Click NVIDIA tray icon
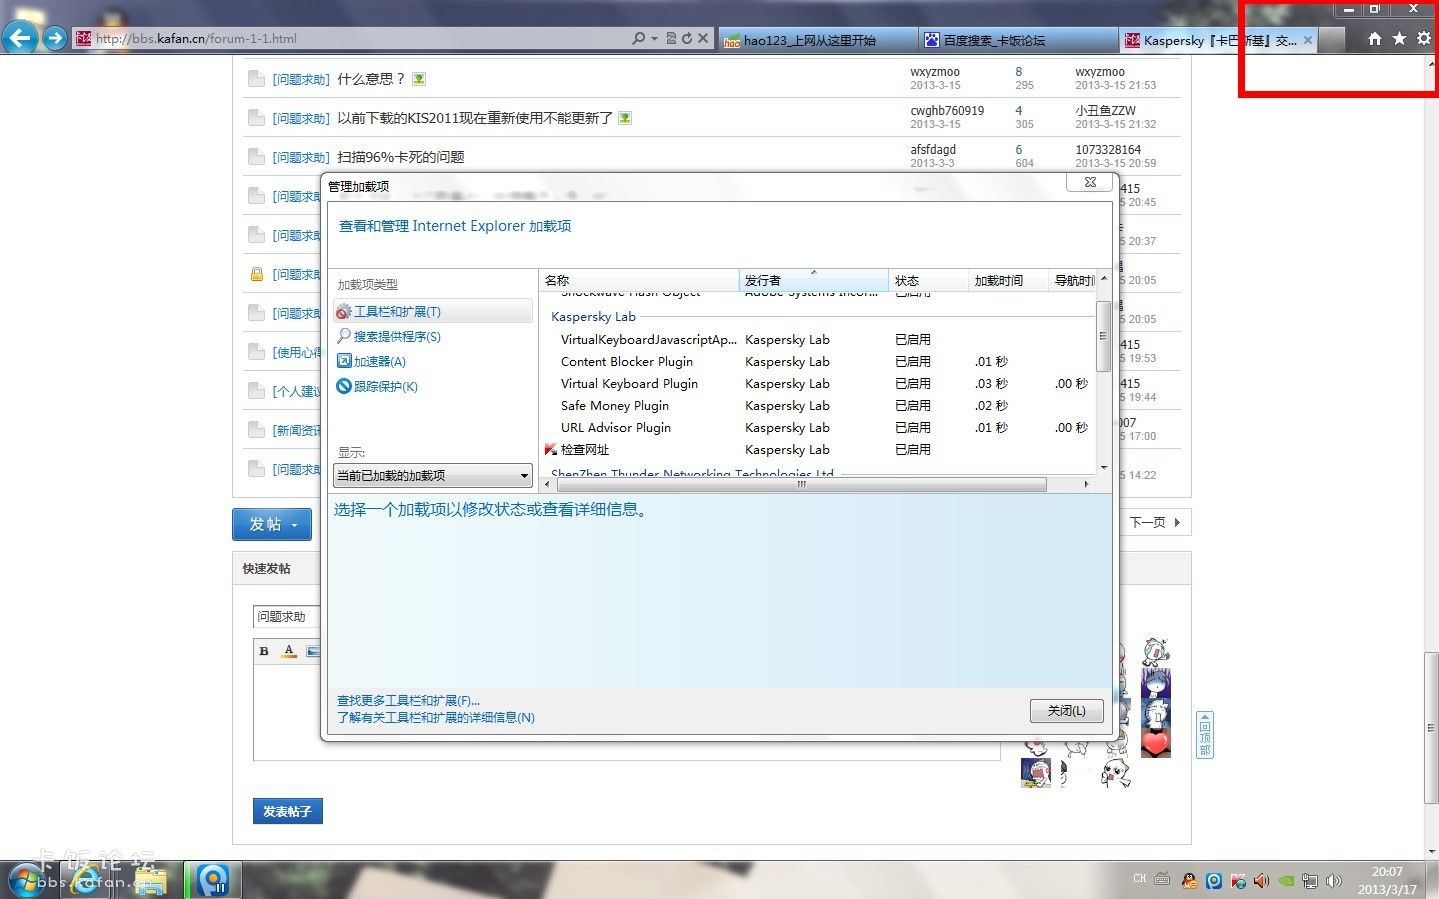This screenshot has width=1439, height=899. coord(1287,881)
